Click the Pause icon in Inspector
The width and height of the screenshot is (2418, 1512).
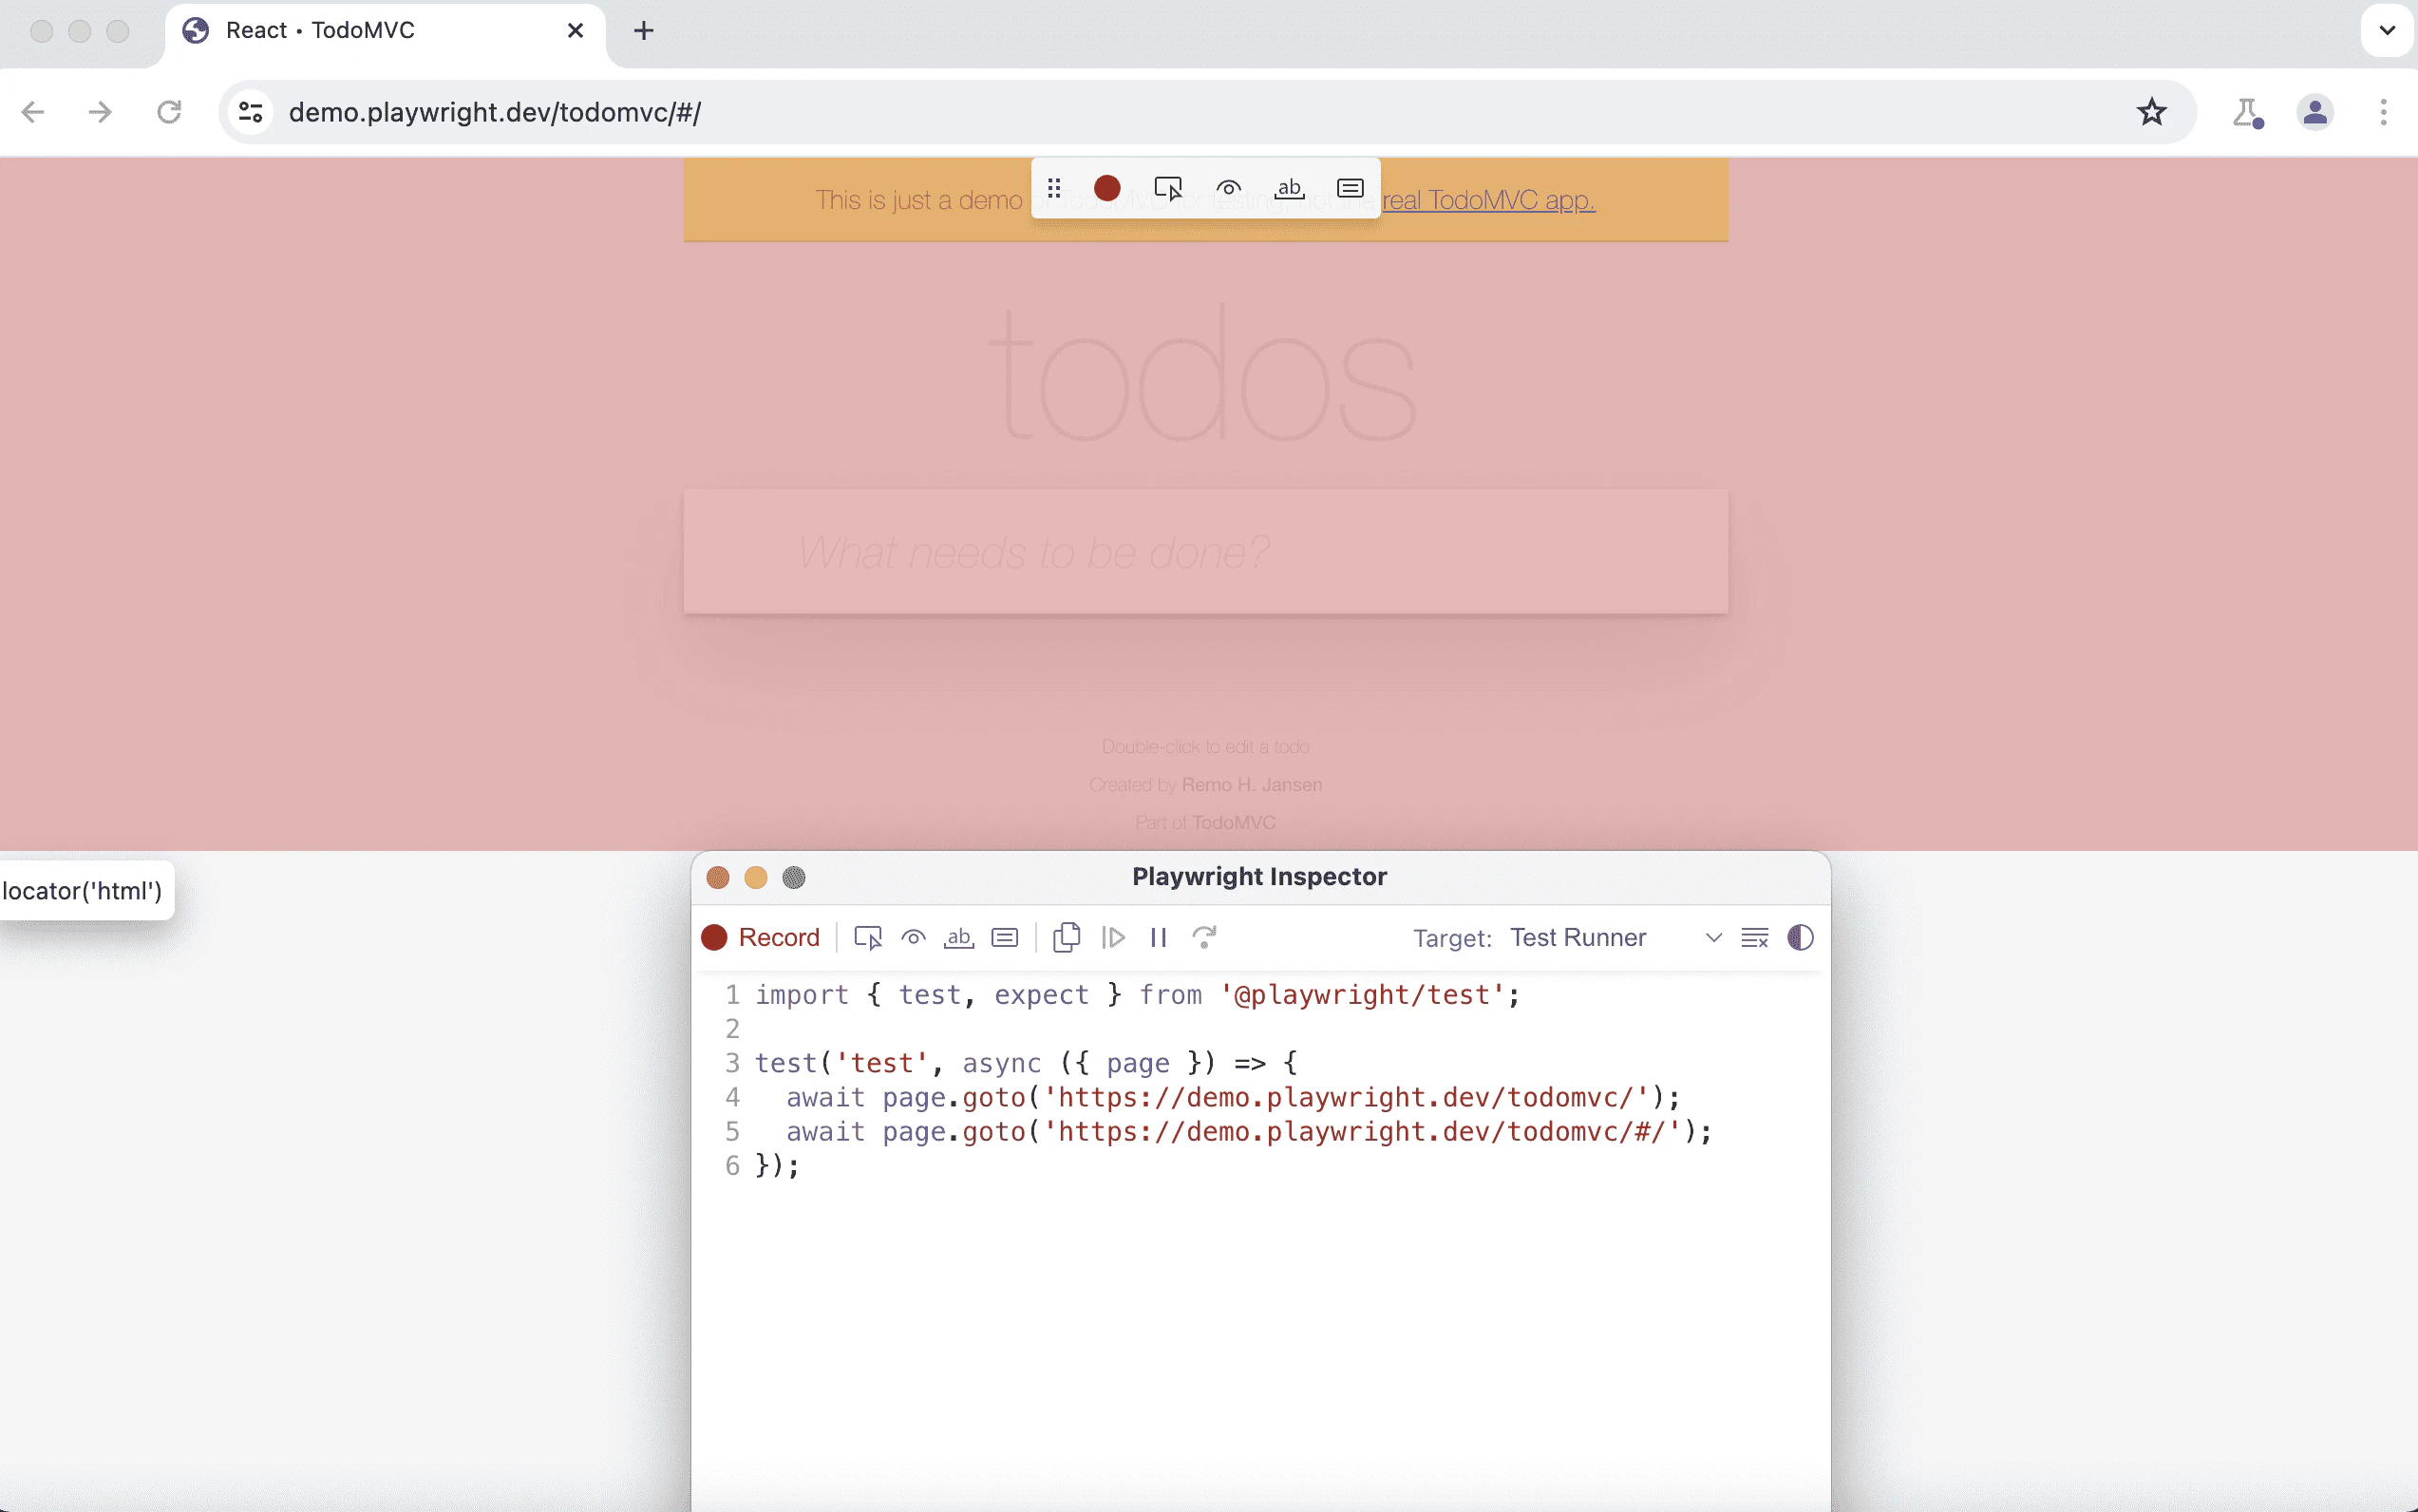(1158, 937)
